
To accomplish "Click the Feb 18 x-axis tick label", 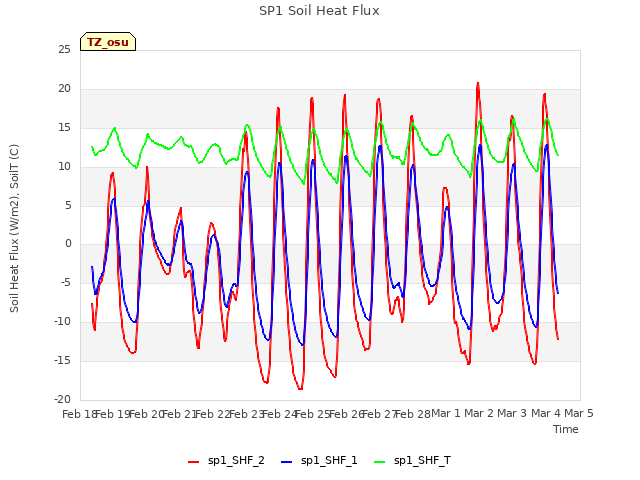I will (79, 414).
